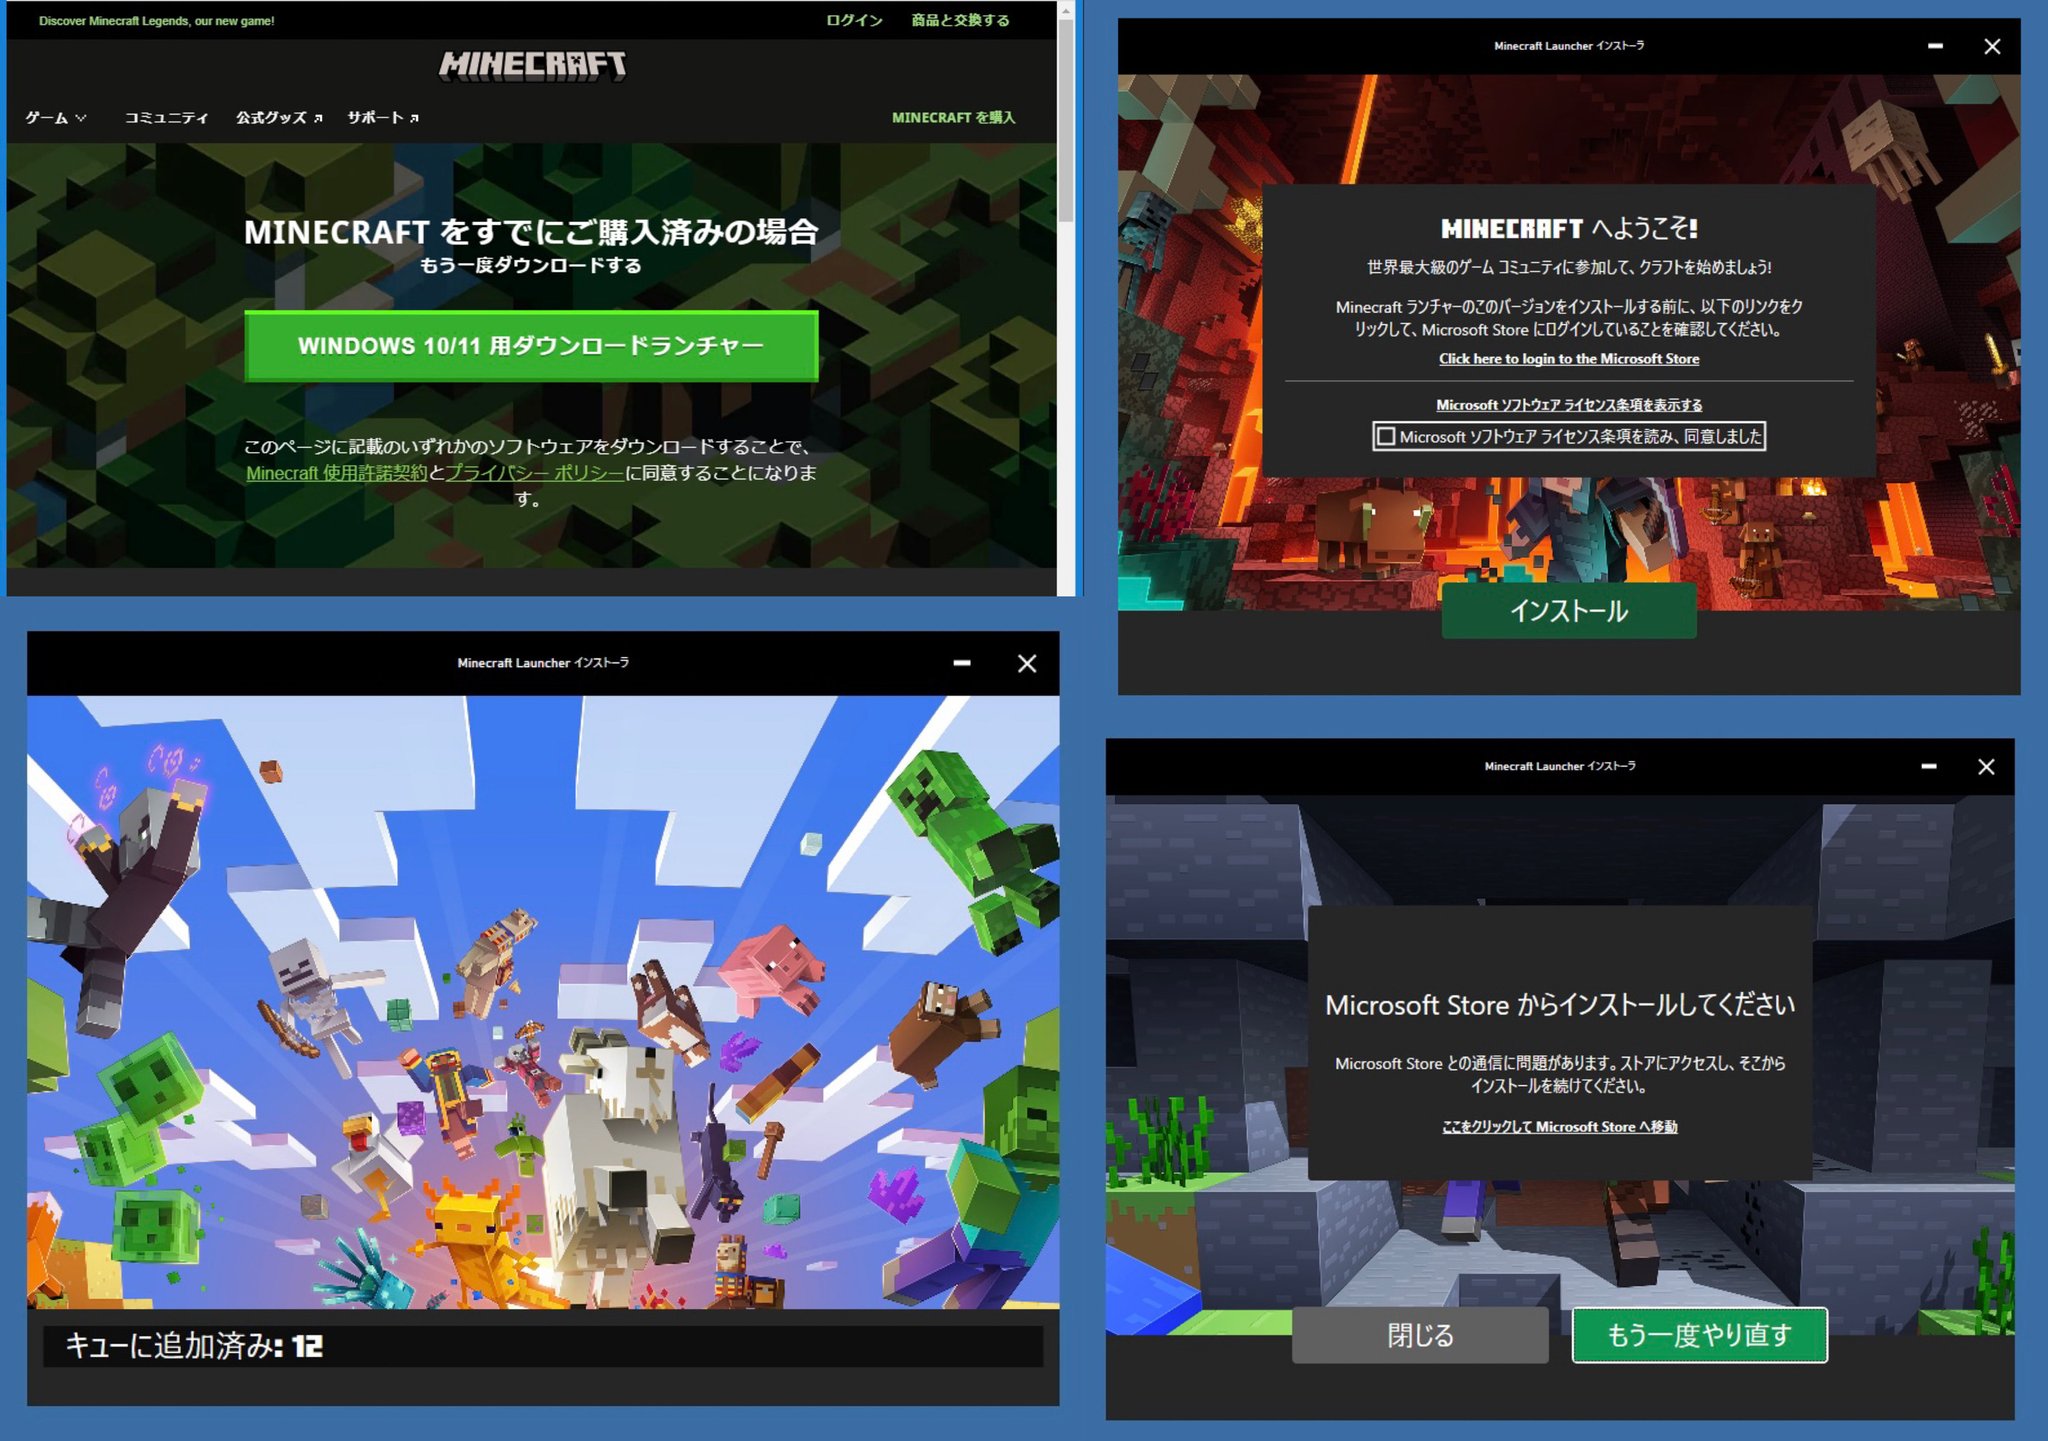The width and height of the screenshot is (2048, 1441).
Task: Click the 商品と交換する link
Action: click(x=960, y=20)
